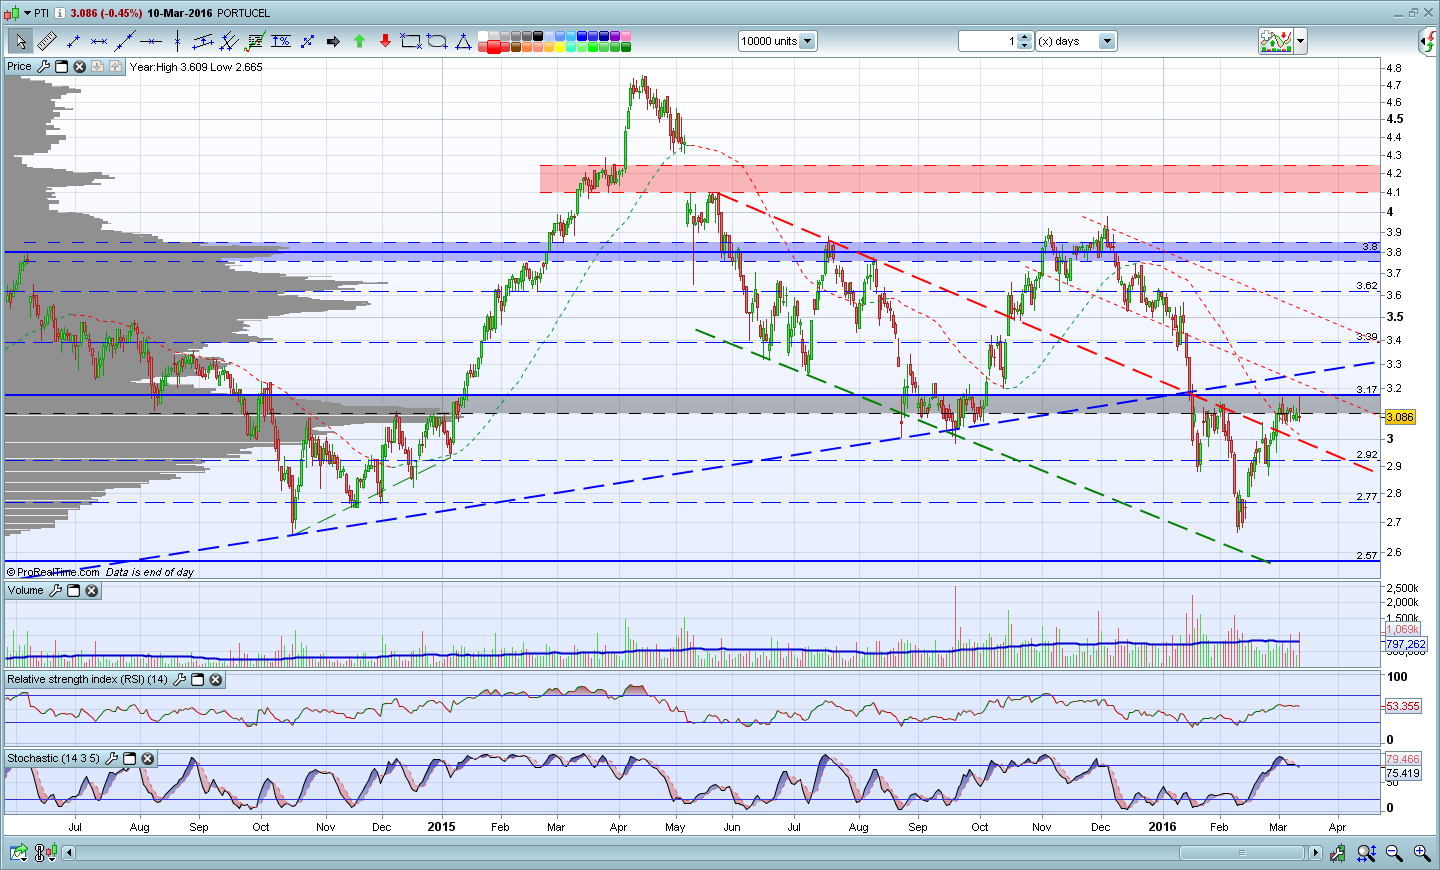Remove the RSI indicator panel
The height and width of the screenshot is (870, 1440).
coord(215,679)
